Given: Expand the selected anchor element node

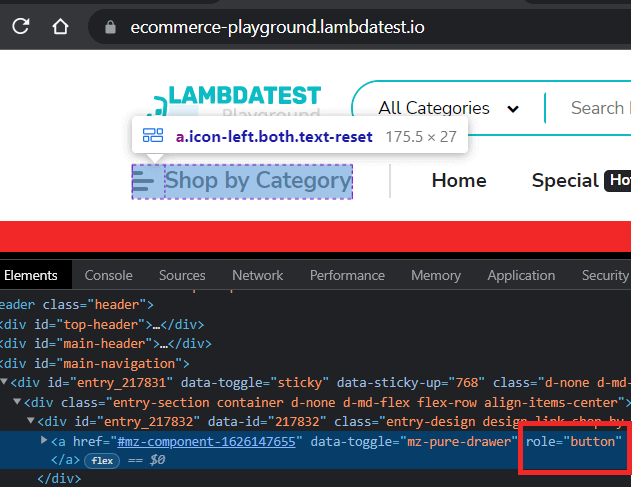Looking at the screenshot, I should (x=44, y=440).
